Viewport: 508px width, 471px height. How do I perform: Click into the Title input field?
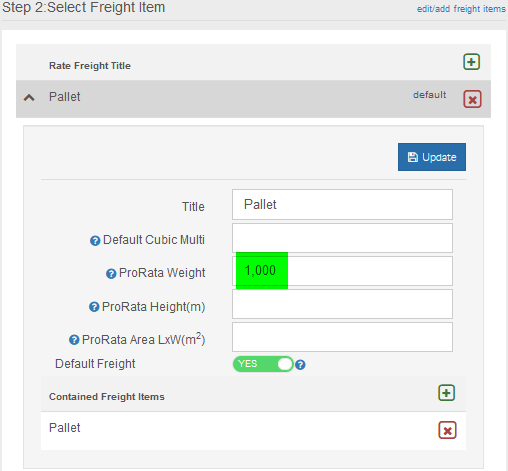click(342, 204)
